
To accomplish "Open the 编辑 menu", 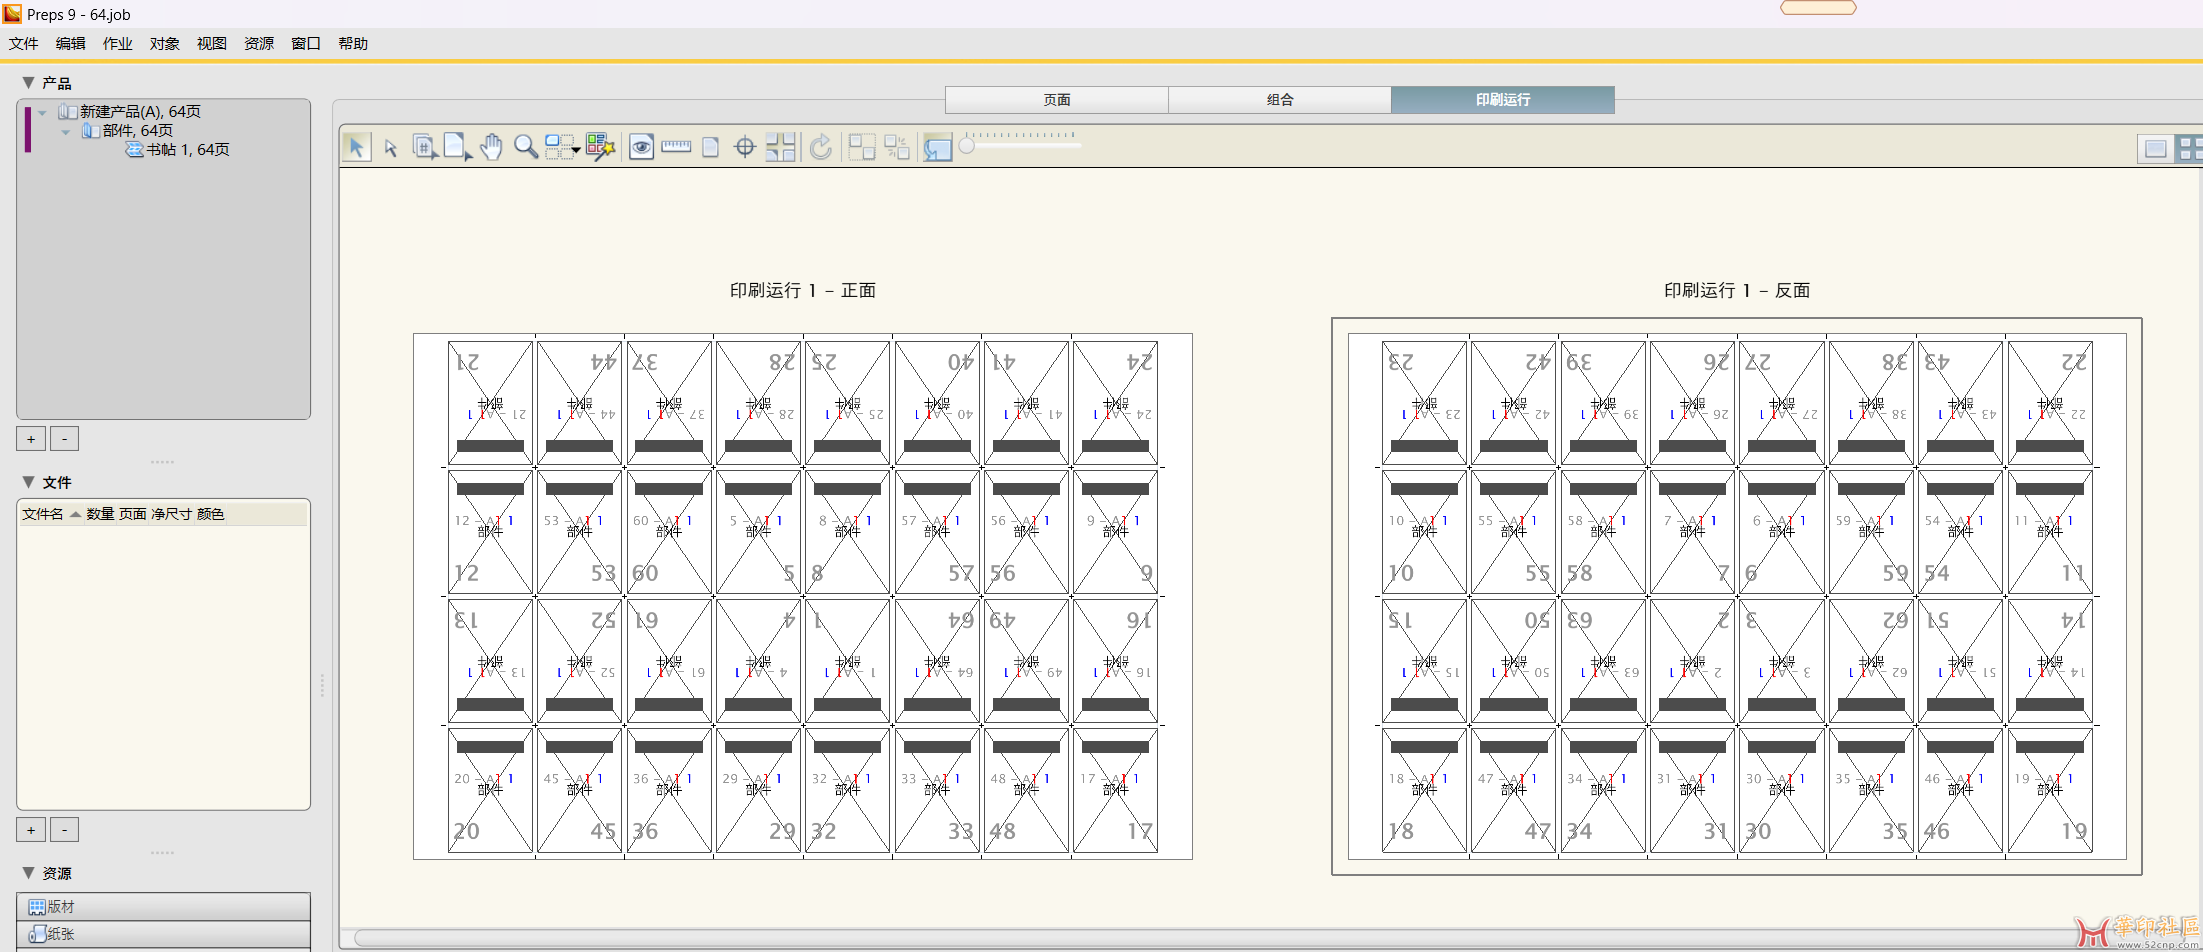I will tap(70, 43).
